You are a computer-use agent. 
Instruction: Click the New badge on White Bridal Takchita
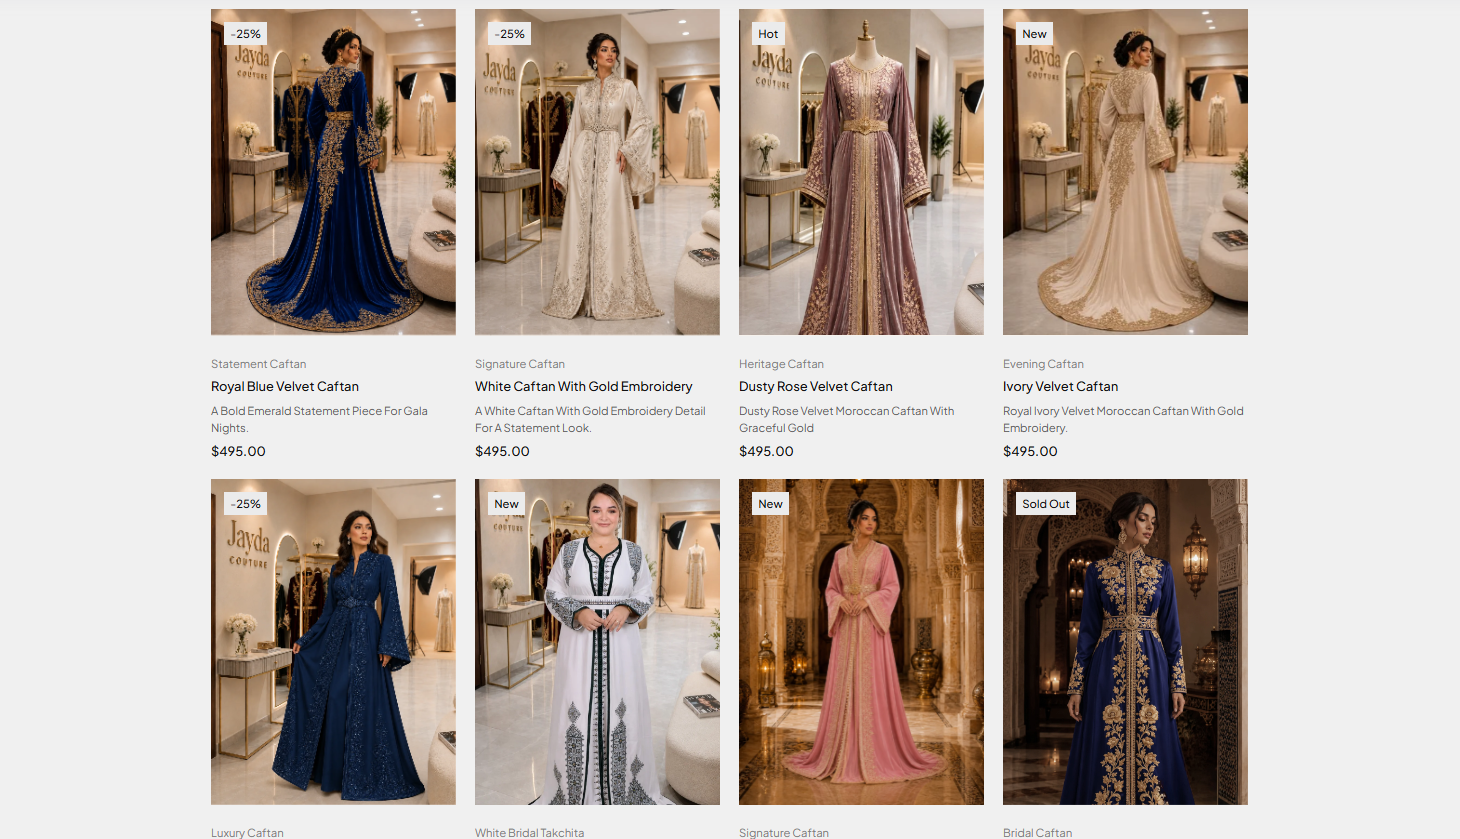[x=506, y=504]
